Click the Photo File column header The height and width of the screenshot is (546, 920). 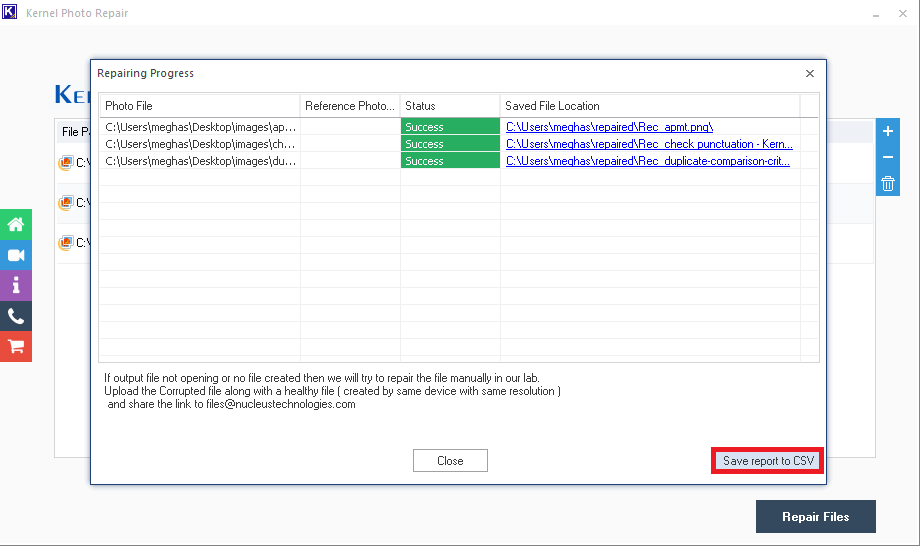[199, 106]
